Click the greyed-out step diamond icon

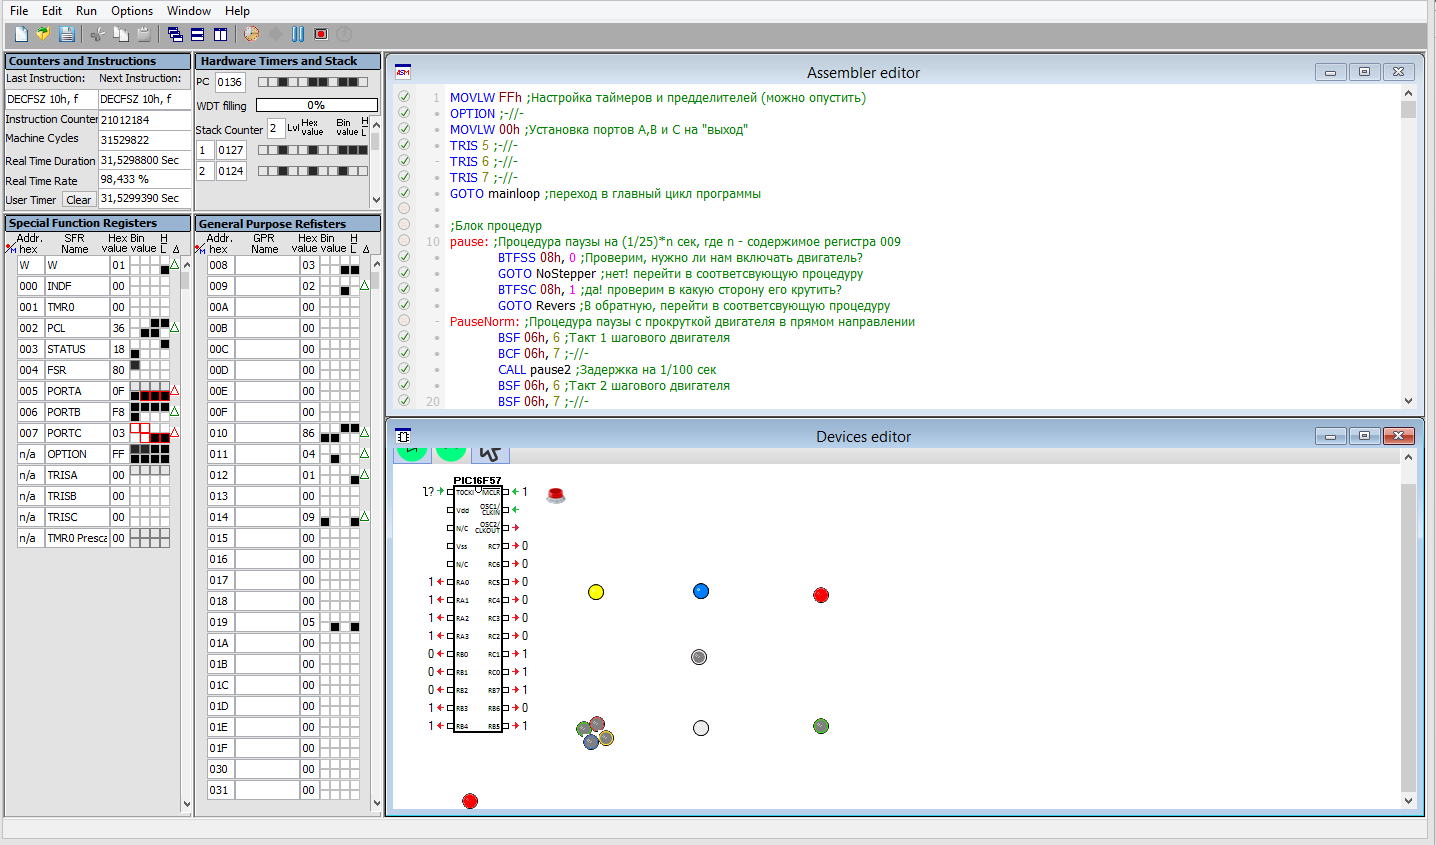(x=275, y=34)
